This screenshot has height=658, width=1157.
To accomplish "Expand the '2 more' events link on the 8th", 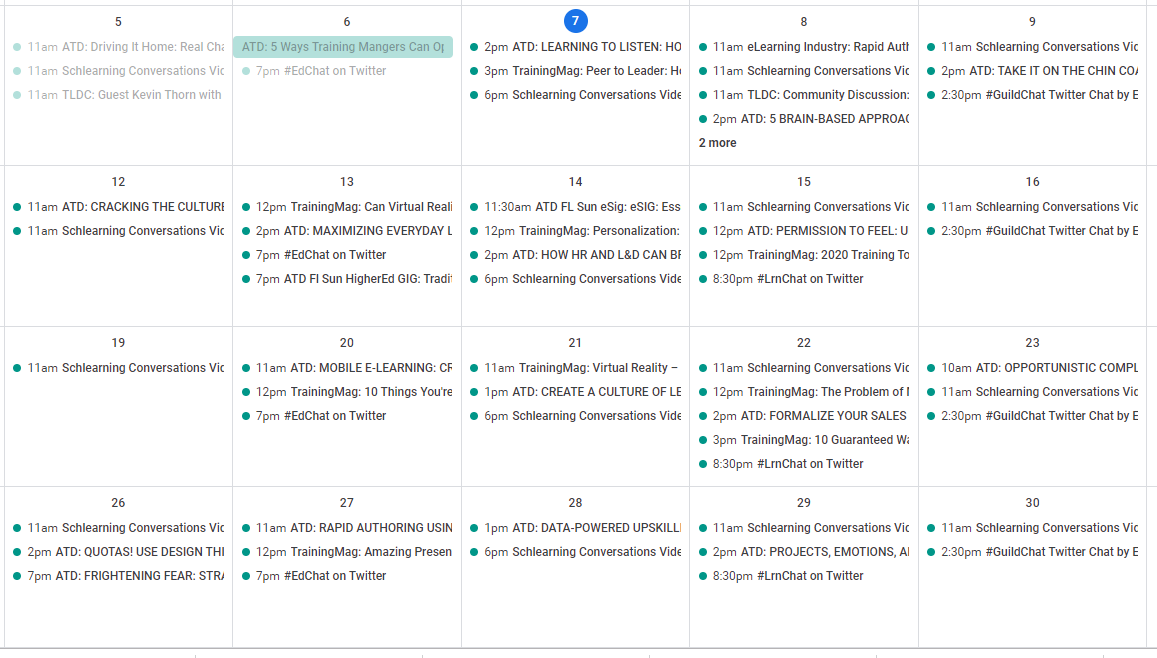I will click(717, 143).
